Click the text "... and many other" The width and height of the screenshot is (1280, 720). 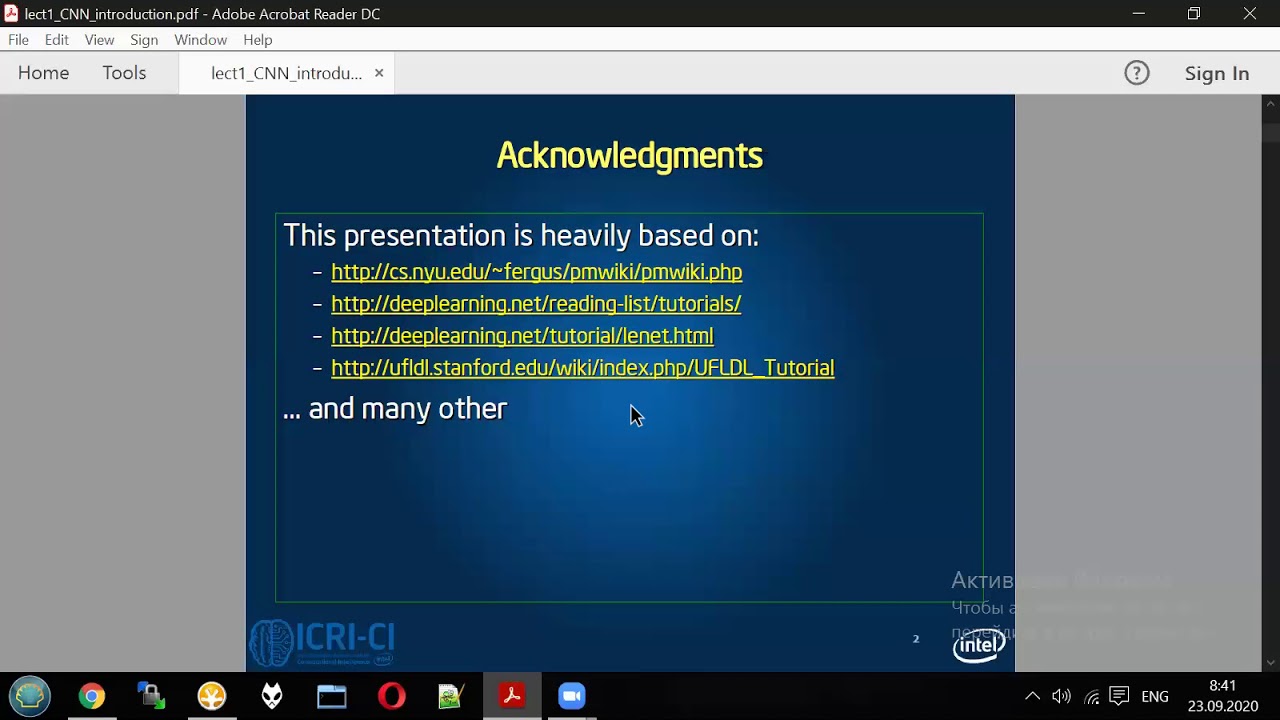point(395,408)
